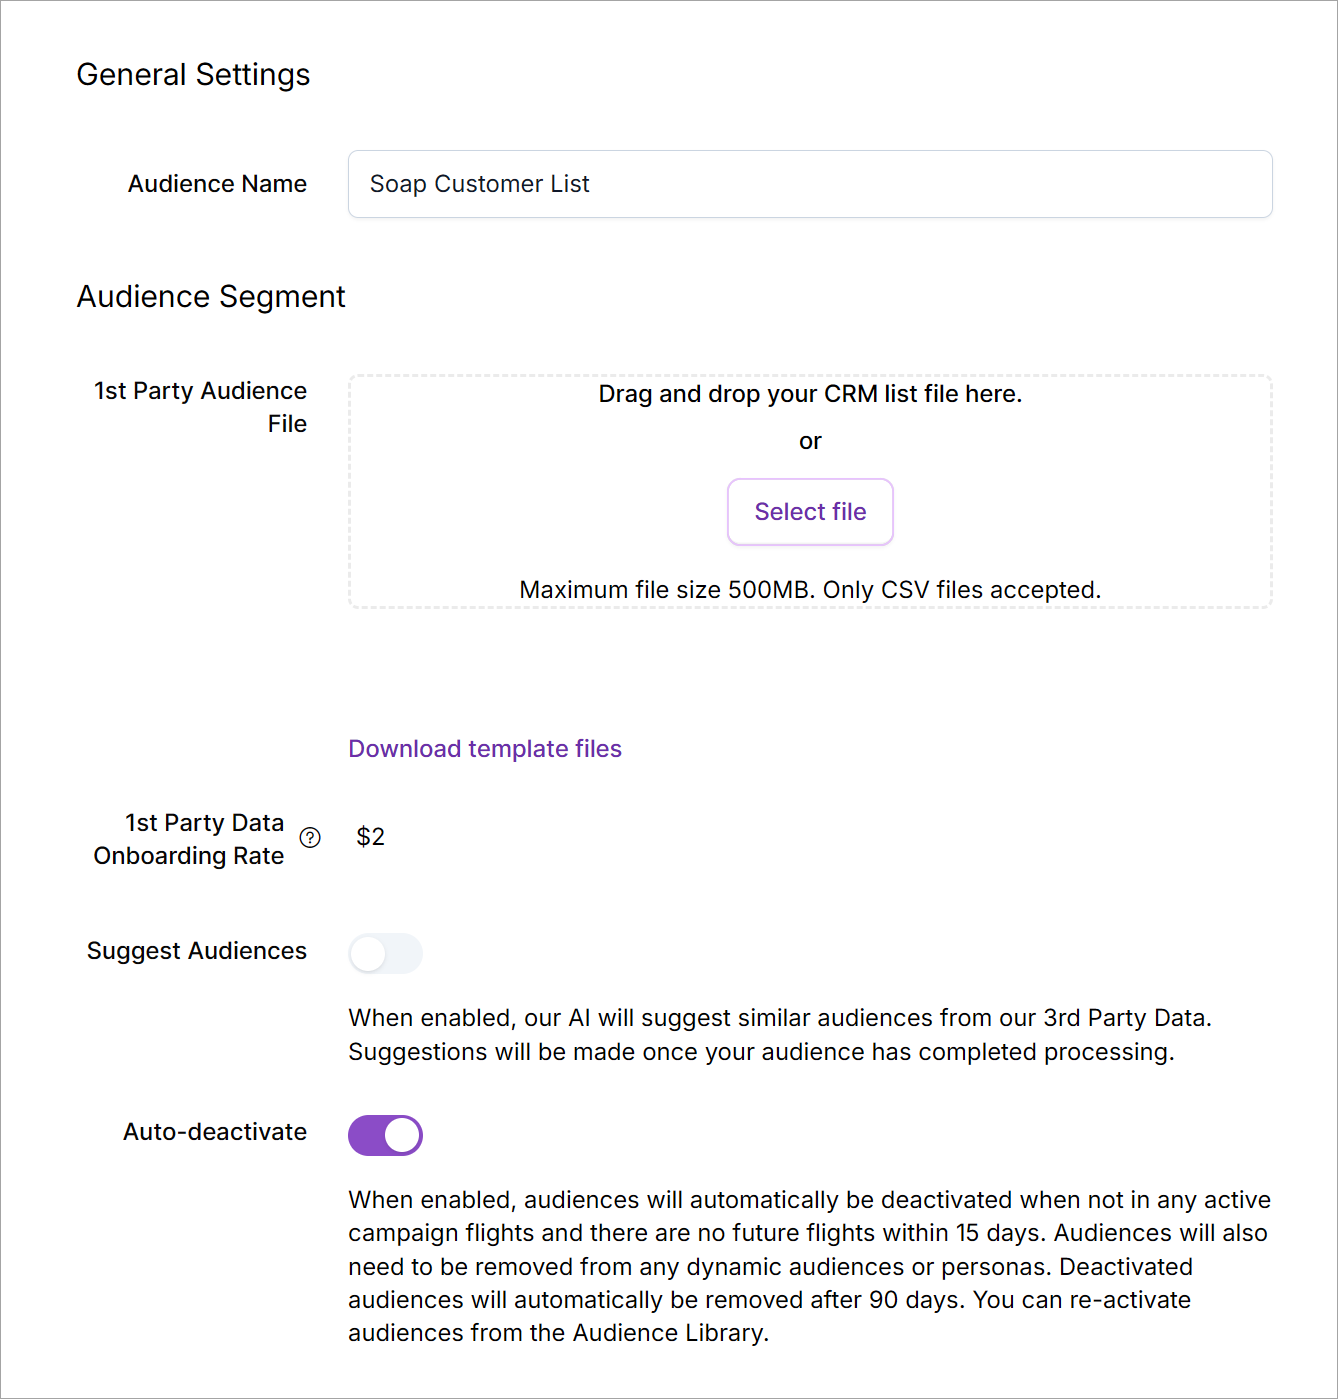This screenshot has height=1399, width=1338.
Task: Enable the Suggest Audiences toggle
Action: [x=385, y=954]
